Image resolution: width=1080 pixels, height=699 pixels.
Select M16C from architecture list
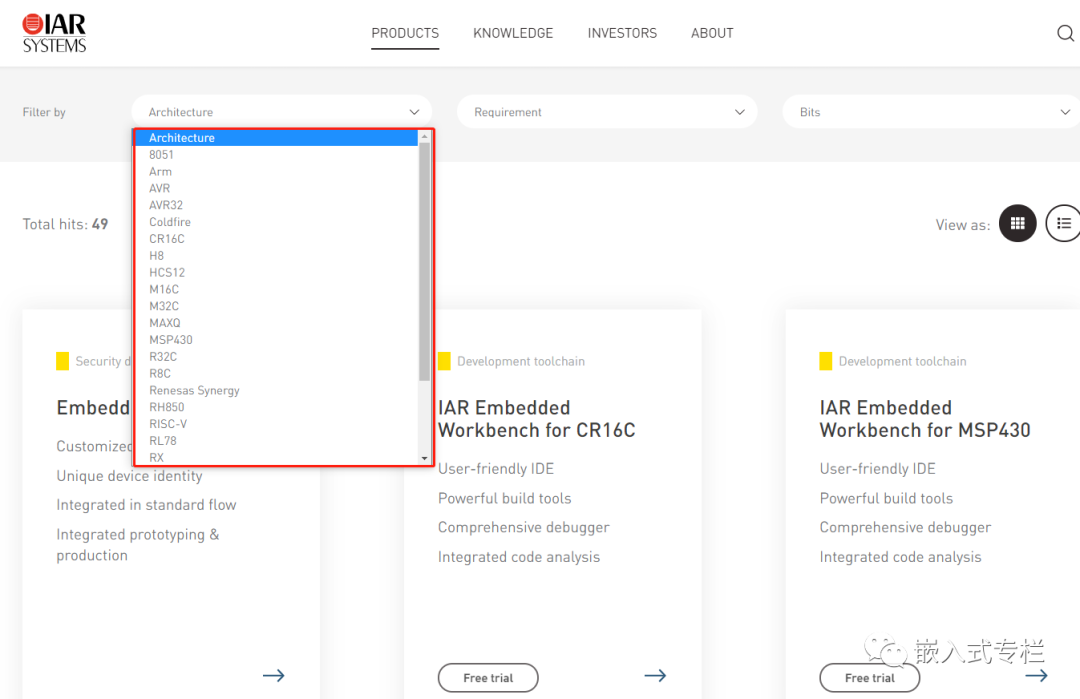[276, 289]
